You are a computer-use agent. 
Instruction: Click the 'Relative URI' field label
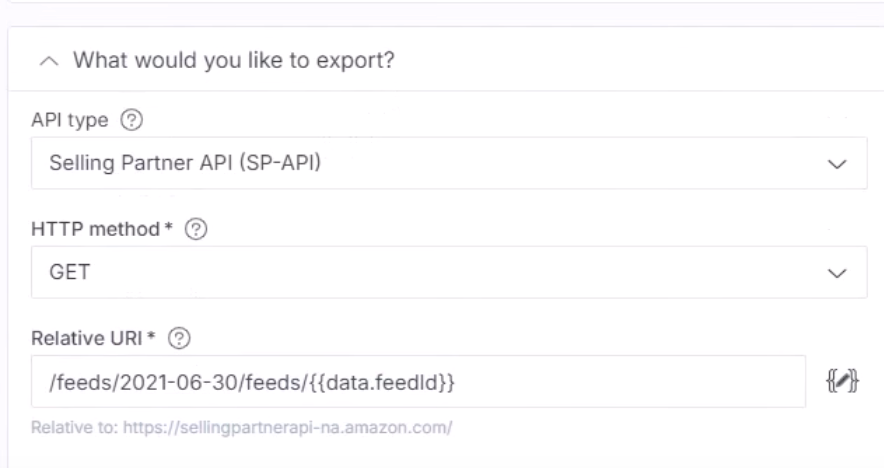point(87,338)
